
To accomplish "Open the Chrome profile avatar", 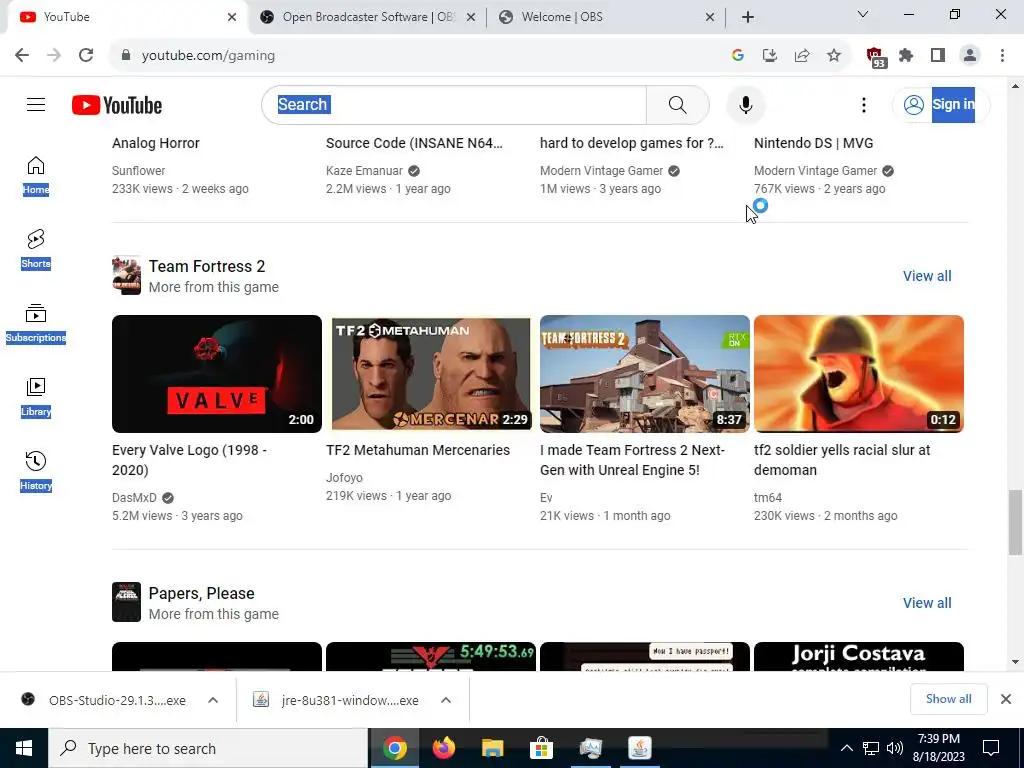I will click(x=970, y=56).
